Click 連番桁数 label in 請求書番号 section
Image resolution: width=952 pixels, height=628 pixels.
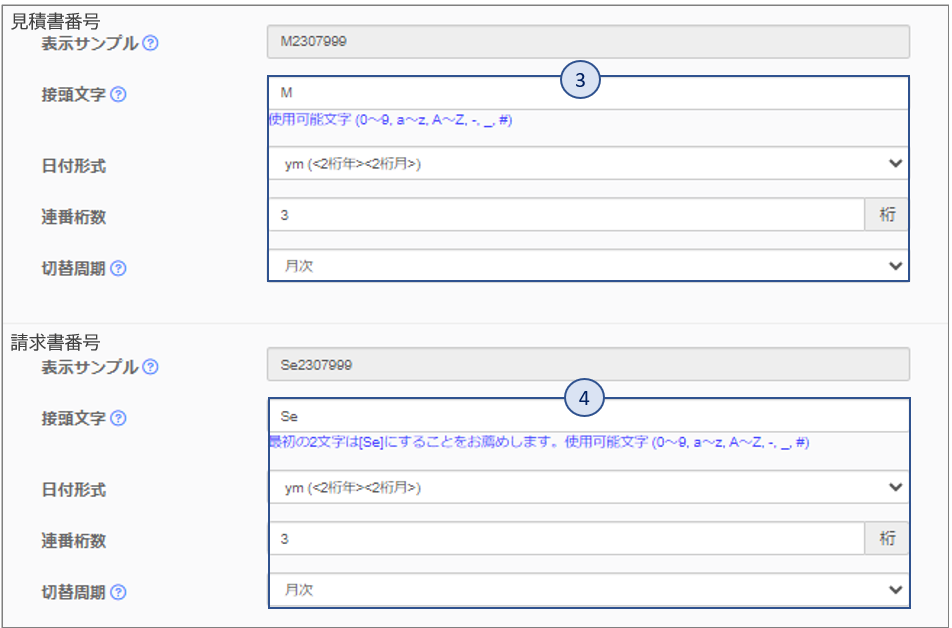pyautogui.click(x=73, y=541)
